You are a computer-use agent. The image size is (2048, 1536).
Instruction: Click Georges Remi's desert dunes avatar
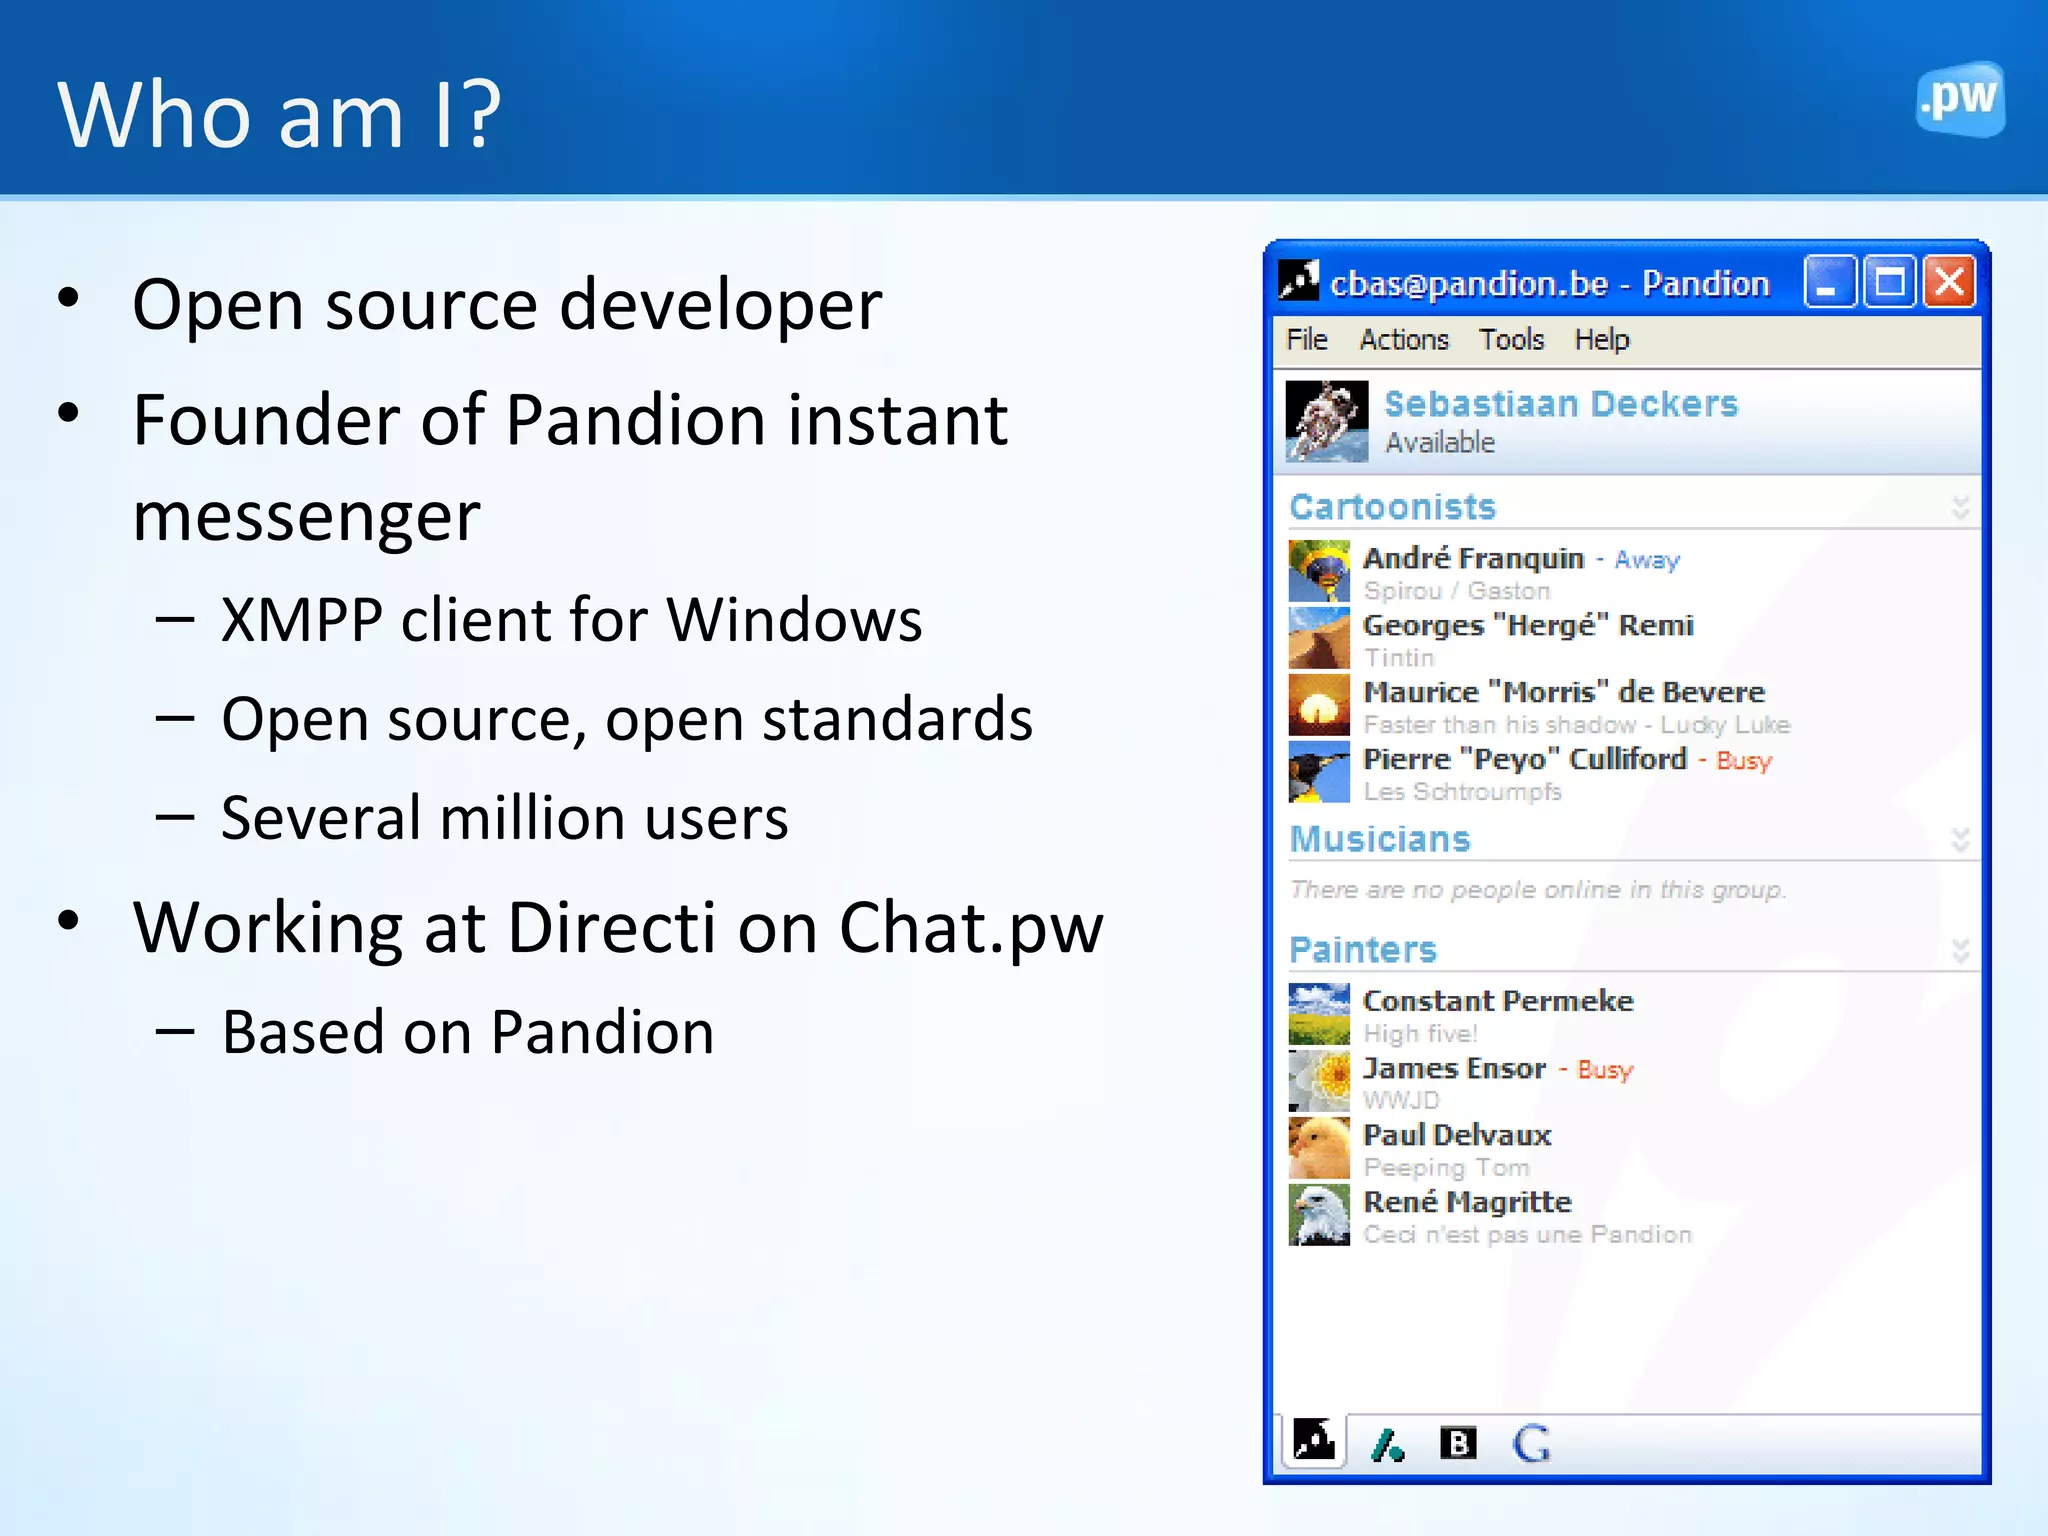[x=1319, y=638]
